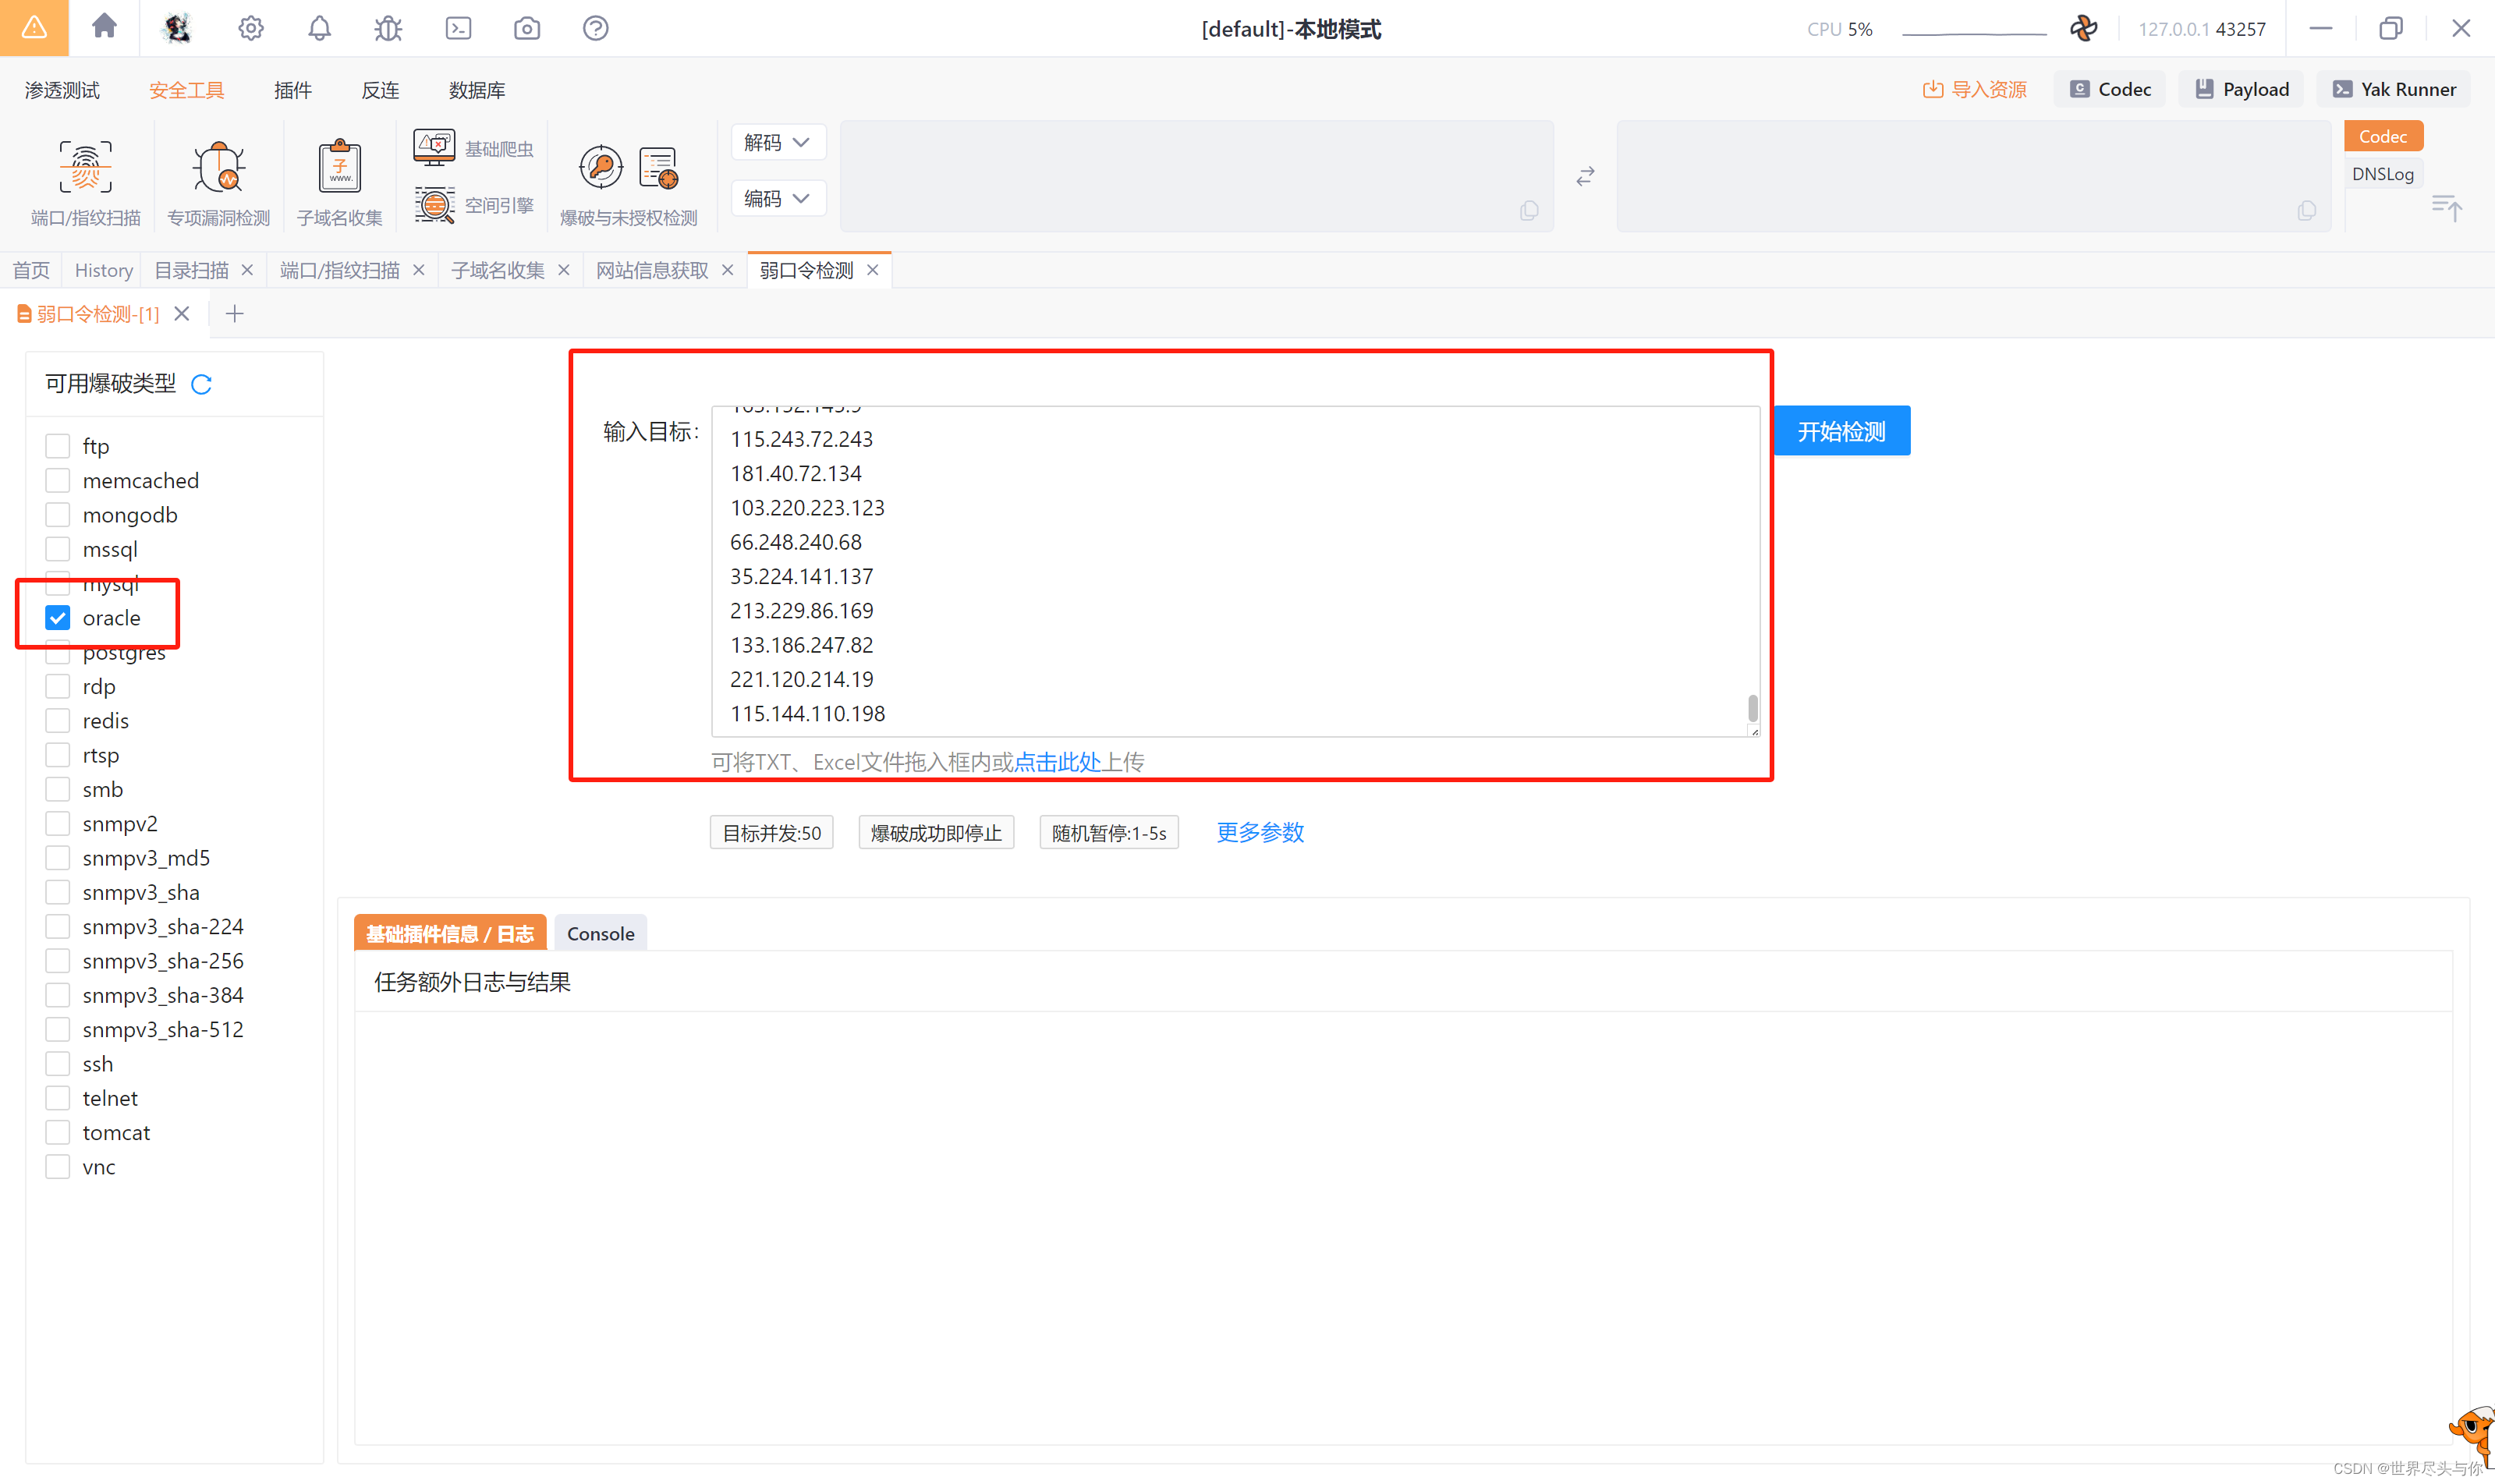
Task: Enable the tomcat checkbox
Action: tap(58, 1132)
